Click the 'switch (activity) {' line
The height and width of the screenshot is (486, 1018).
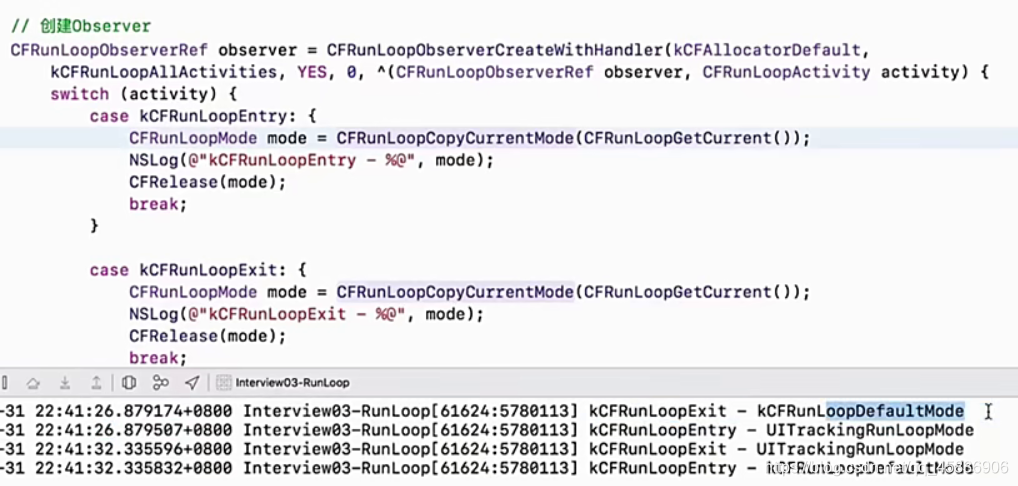click(x=143, y=94)
